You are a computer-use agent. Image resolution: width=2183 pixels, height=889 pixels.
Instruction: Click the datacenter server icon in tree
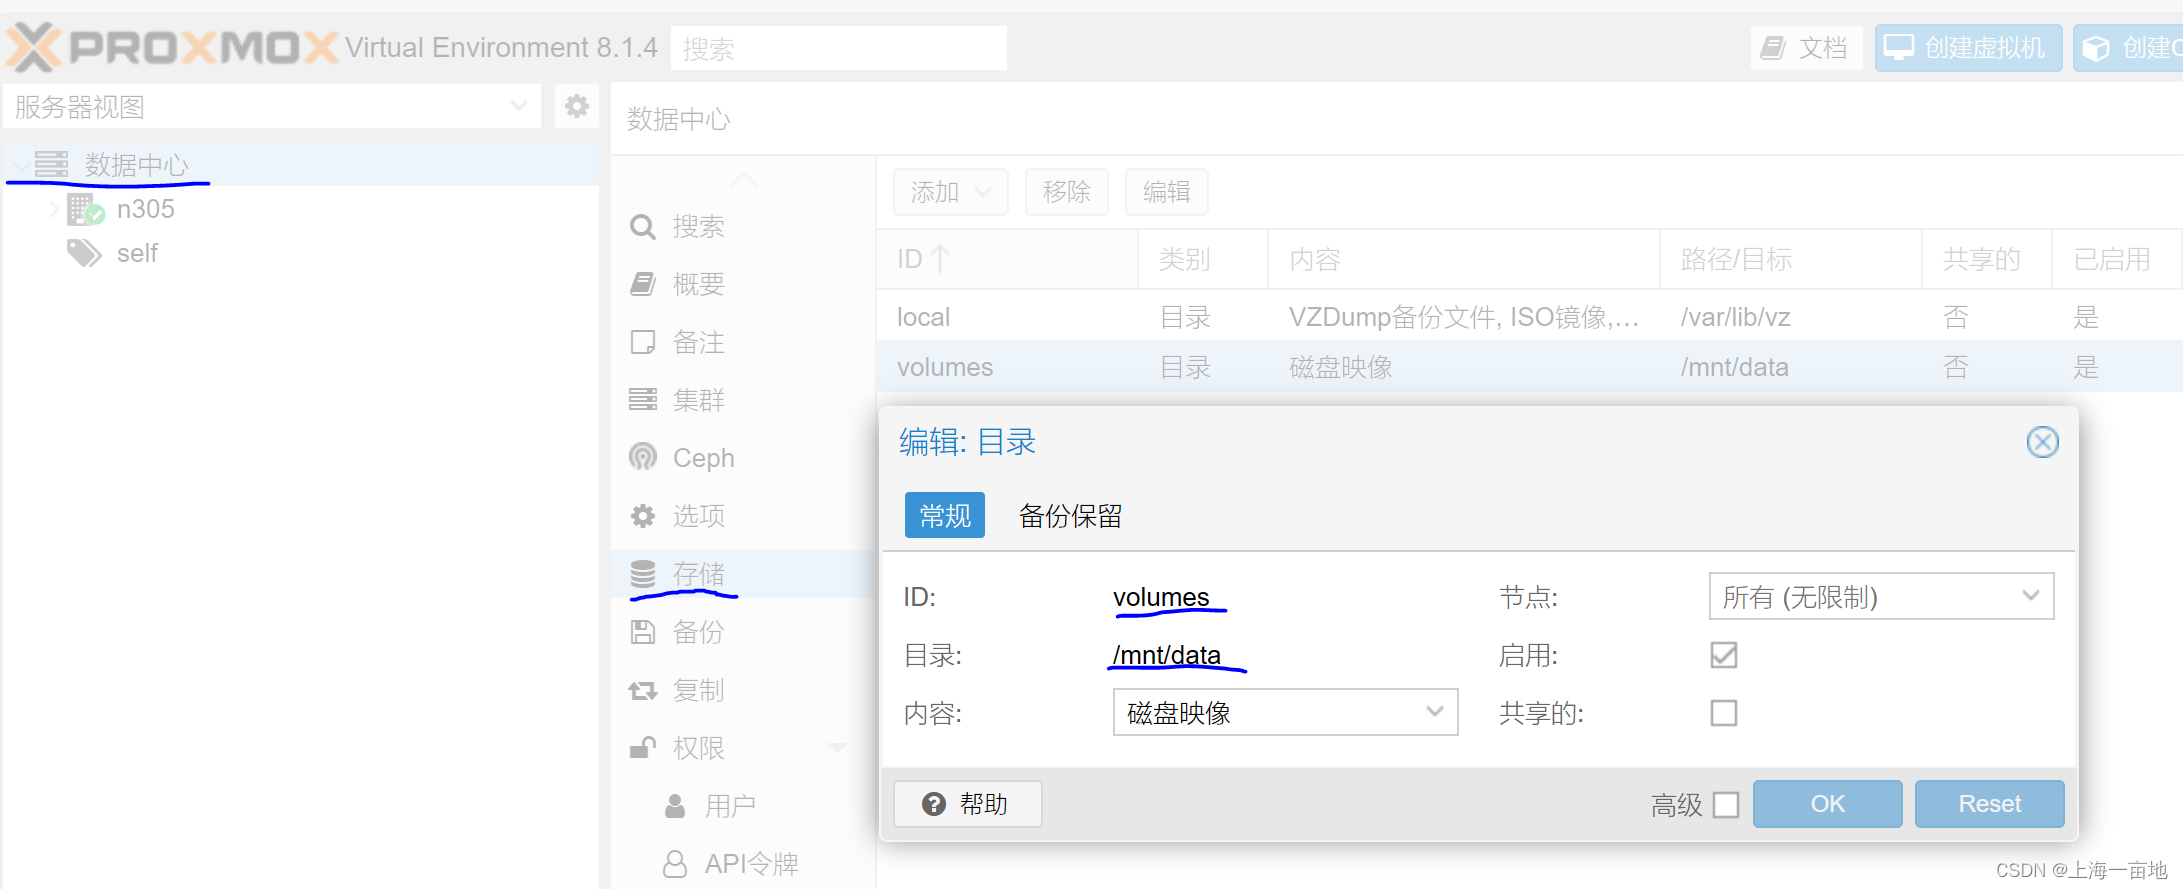51,164
